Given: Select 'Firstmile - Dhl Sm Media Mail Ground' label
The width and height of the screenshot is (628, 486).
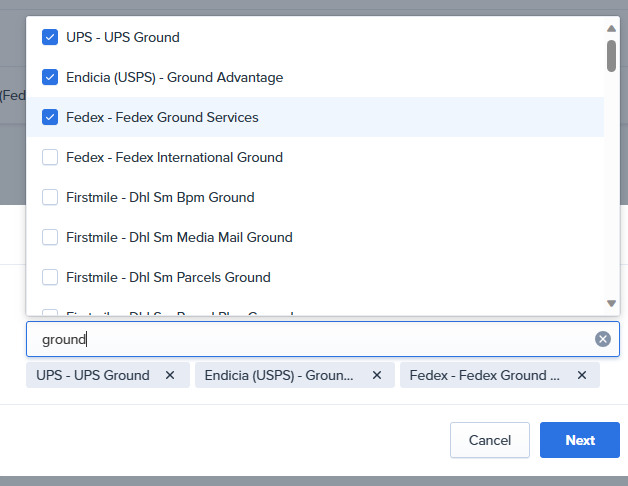Looking at the screenshot, I should (x=179, y=237).
